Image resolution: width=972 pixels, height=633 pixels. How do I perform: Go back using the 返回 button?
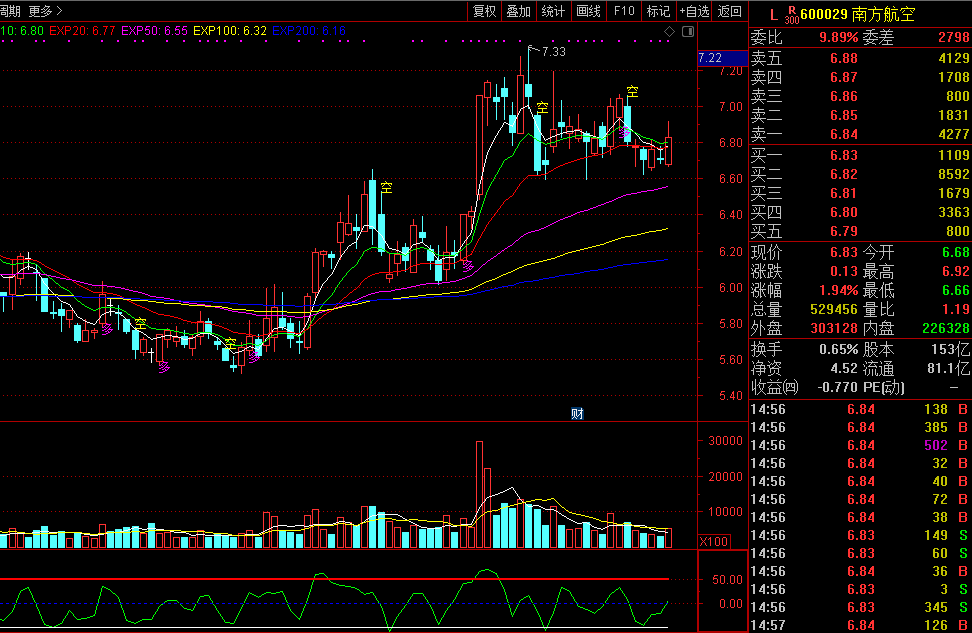coord(730,11)
